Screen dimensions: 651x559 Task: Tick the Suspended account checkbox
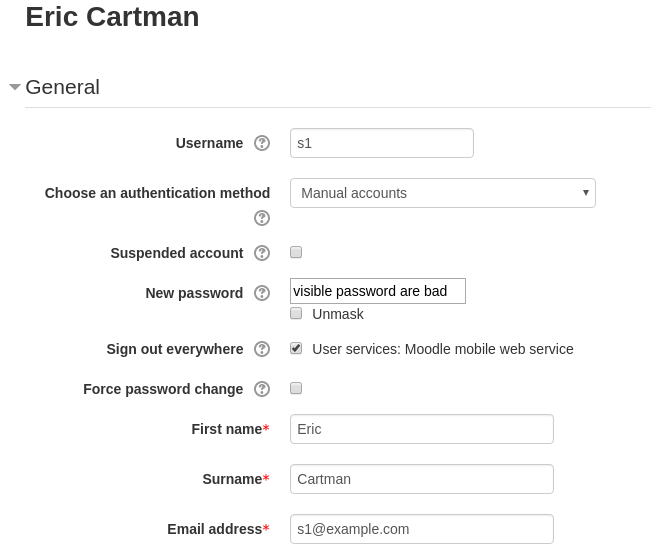pos(296,252)
